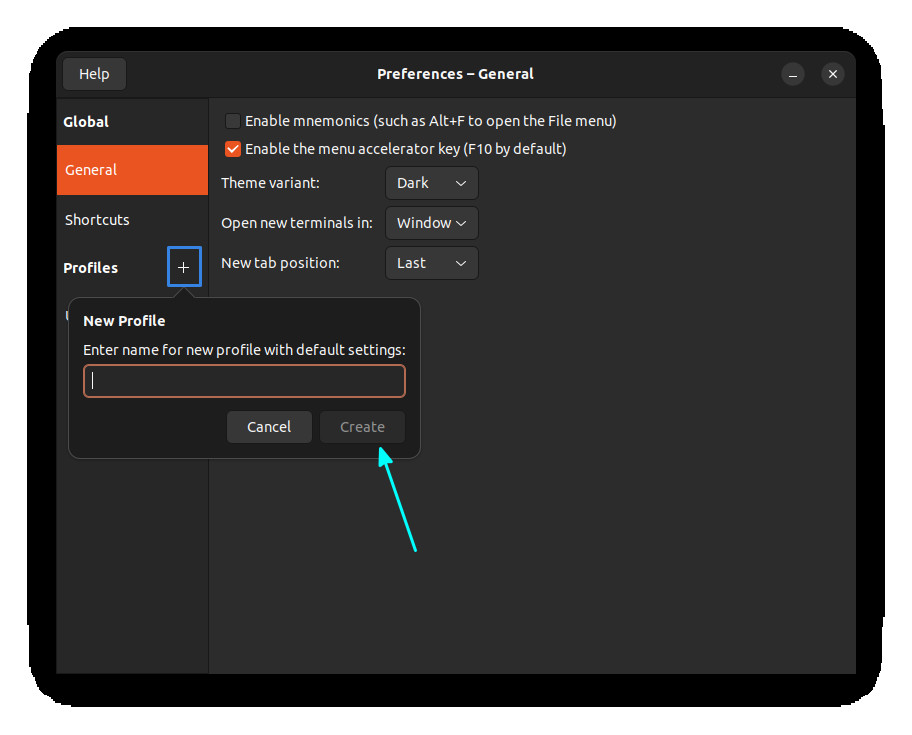The height and width of the screenshot is (735, 912).
Task: Click the Create button
Action: coord(362,426)
